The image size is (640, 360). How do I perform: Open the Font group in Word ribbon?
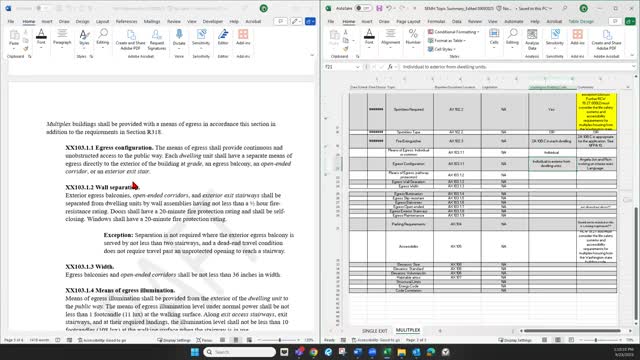tap(41, 38)
